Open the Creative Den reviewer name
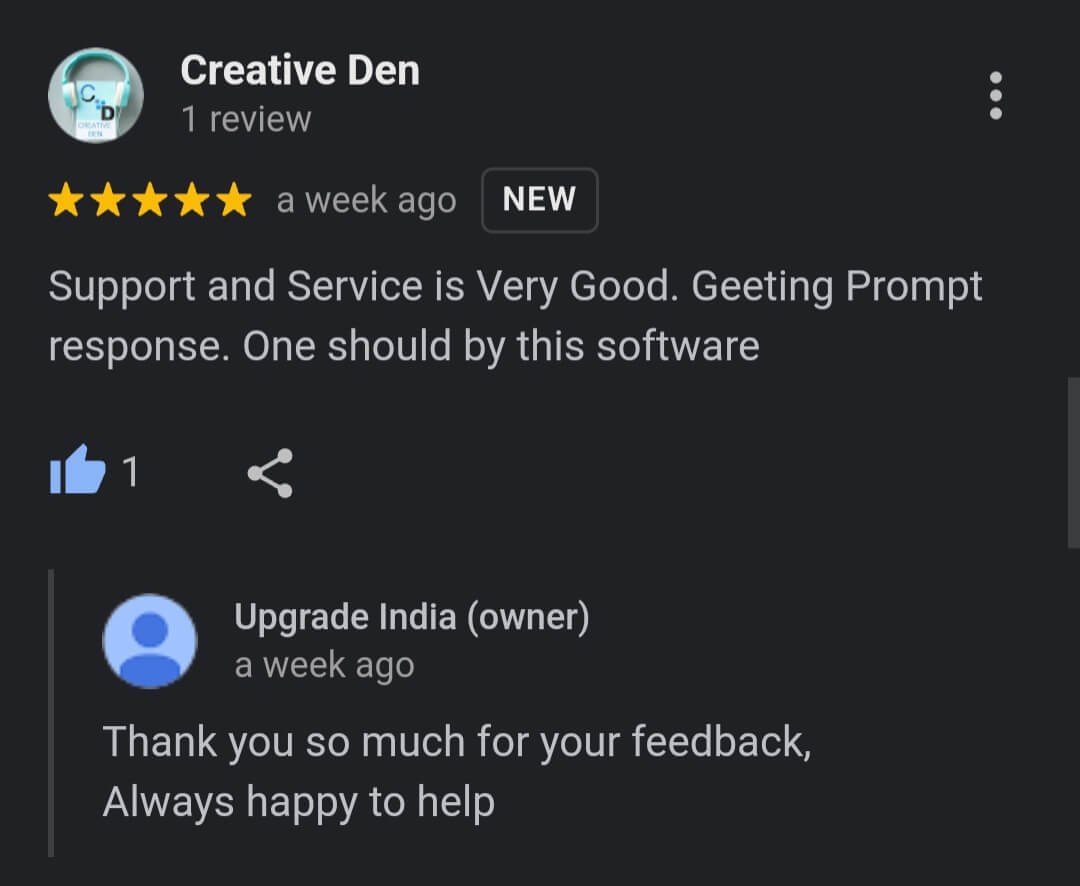Screen dimensions: 1080x886 [x=300, y=70]
